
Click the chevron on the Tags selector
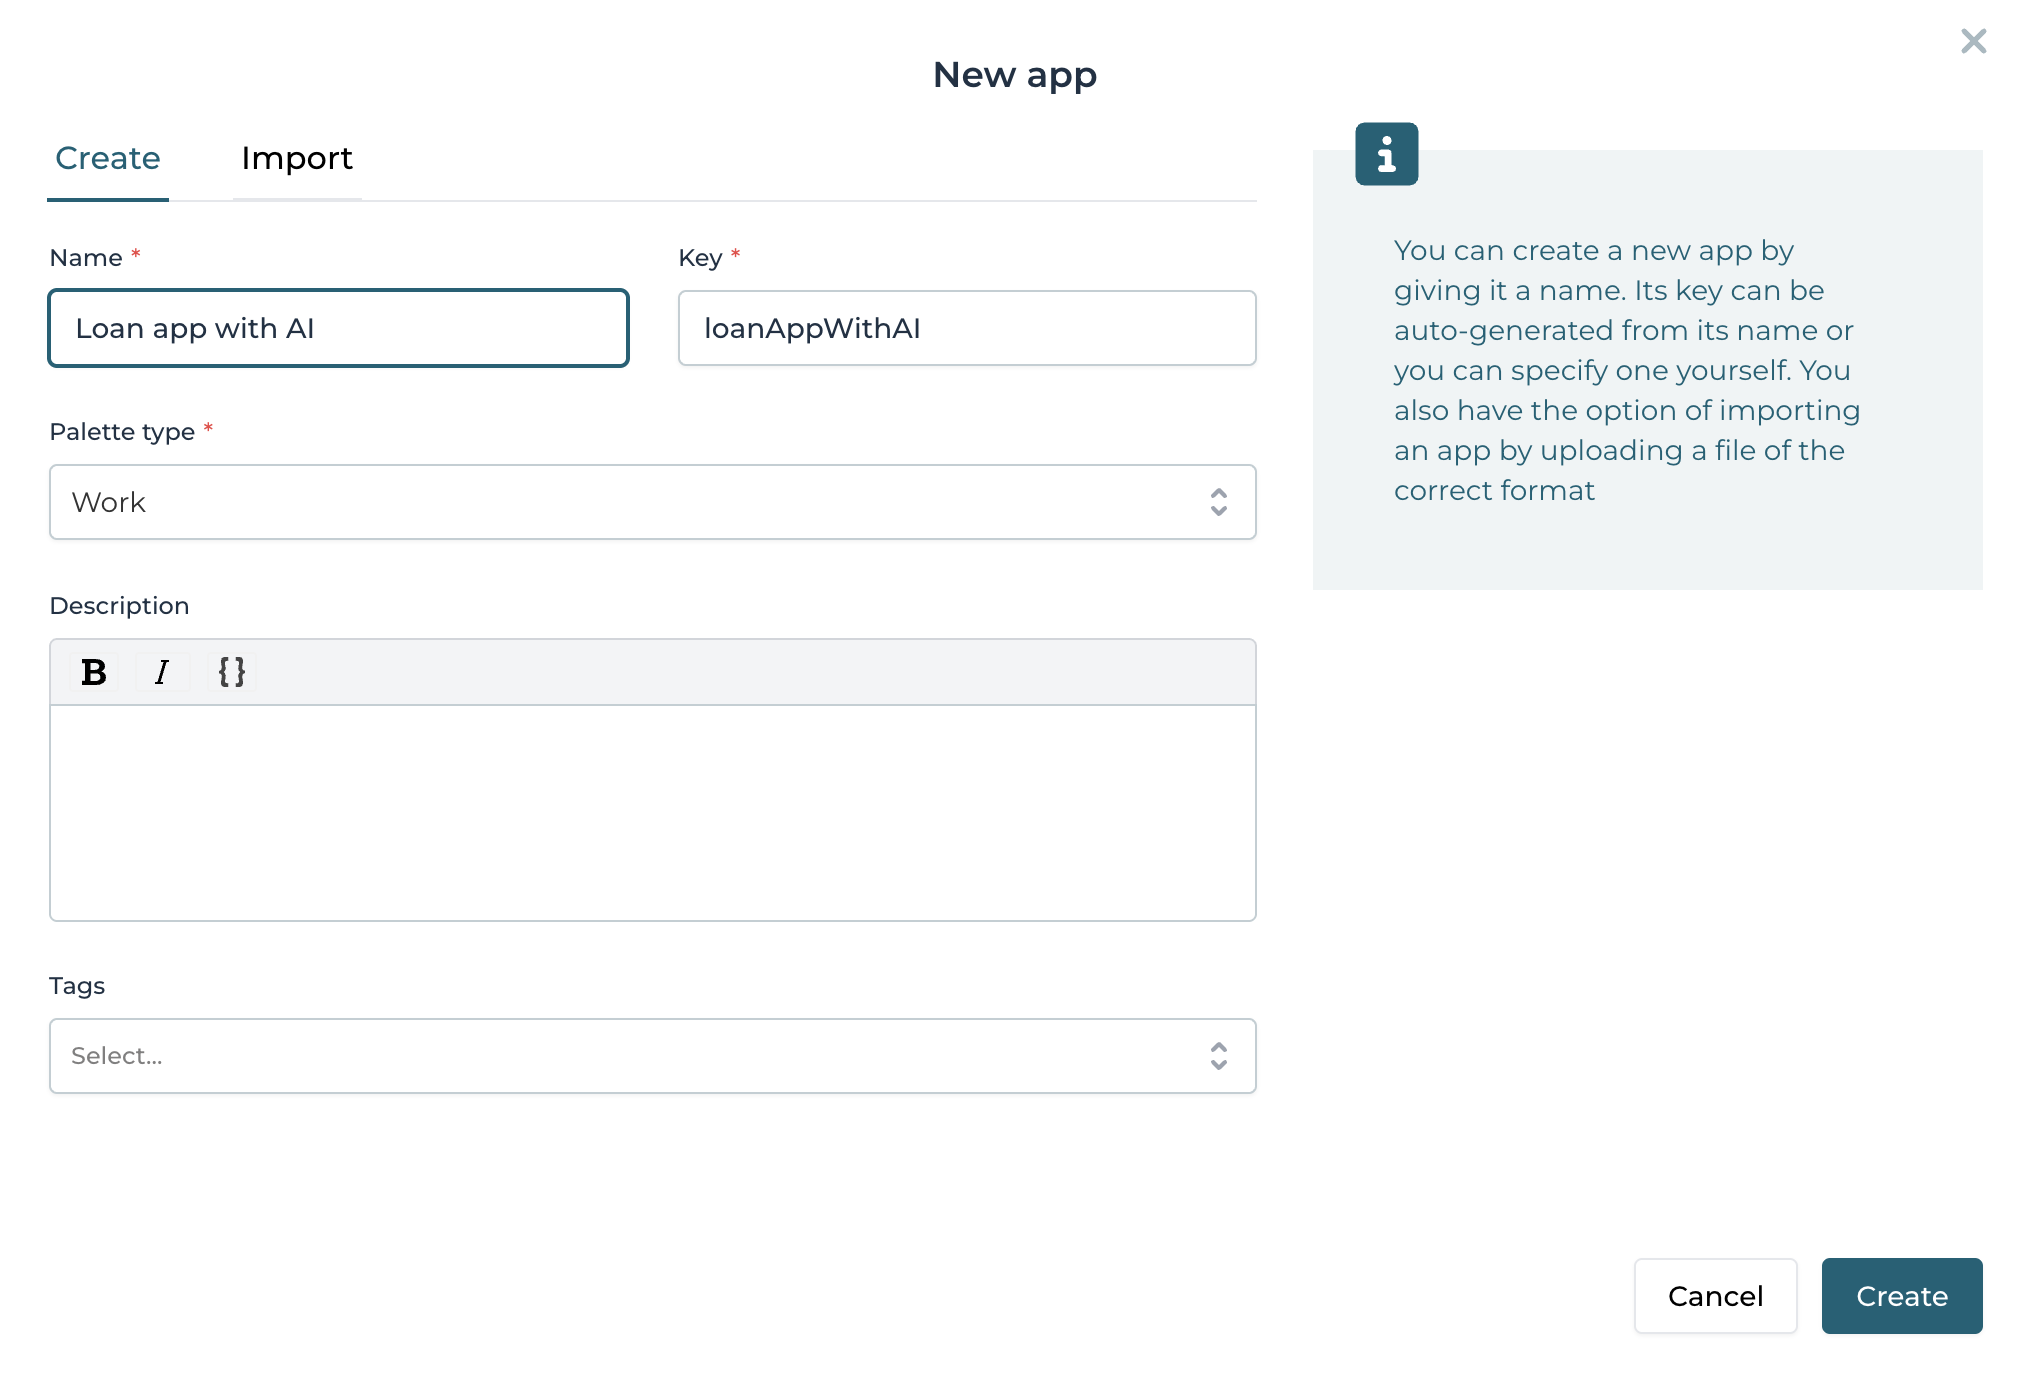tap(1218, 1056)
